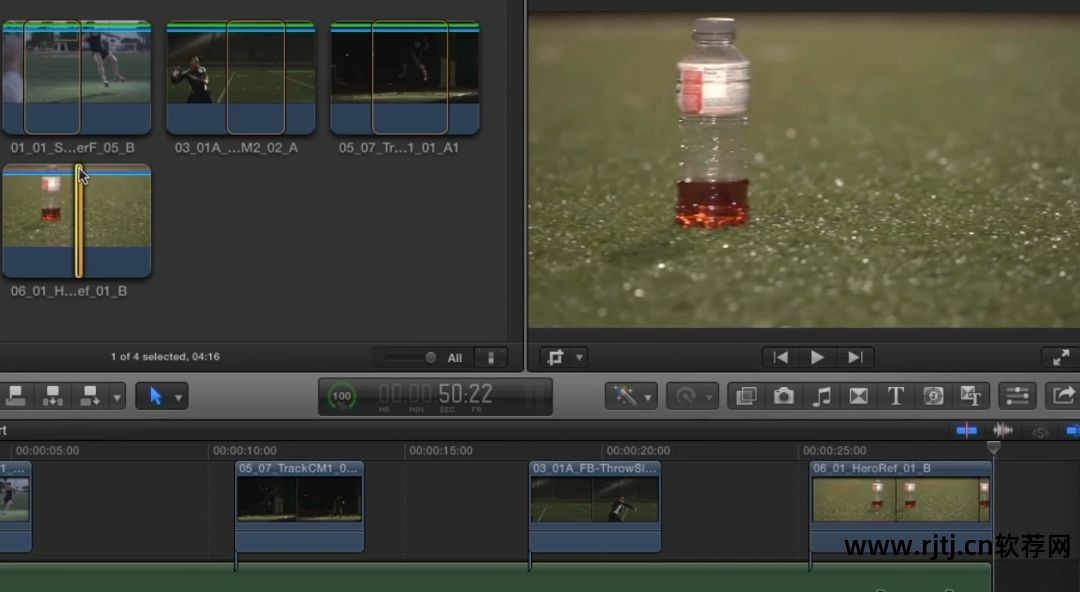Select timeline clip 06_01_HeroRef_01_B

[901, 507]
